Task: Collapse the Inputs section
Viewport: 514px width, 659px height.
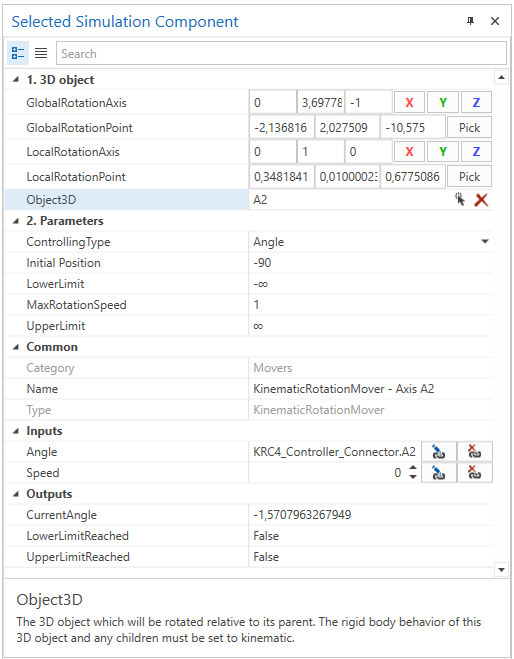Action: (16, 431)
